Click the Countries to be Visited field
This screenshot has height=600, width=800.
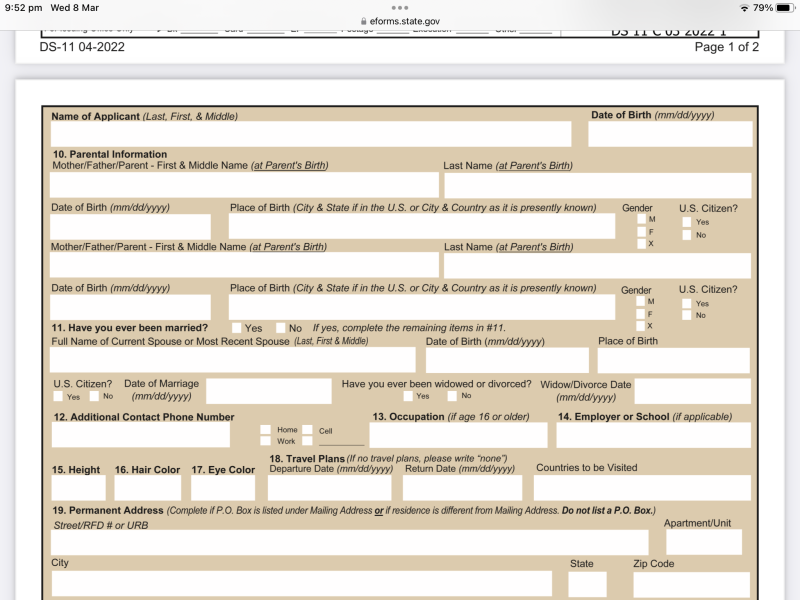coord(641,488)
